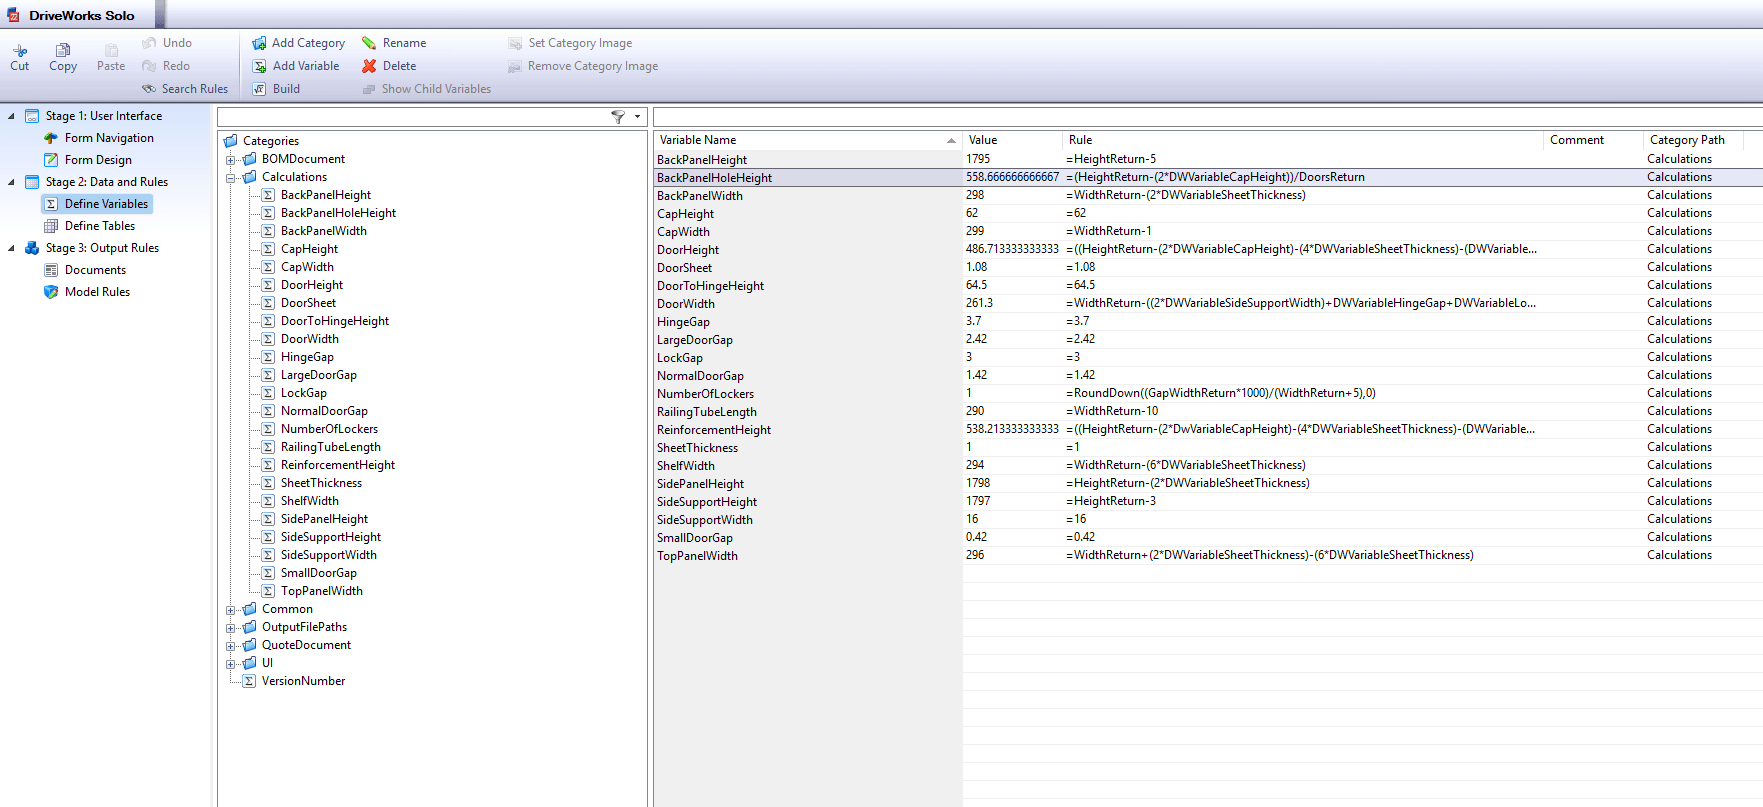Click the category filter text field
Image resolution: width=1763 pixels, height=807 pixels.
coord(412,117)
